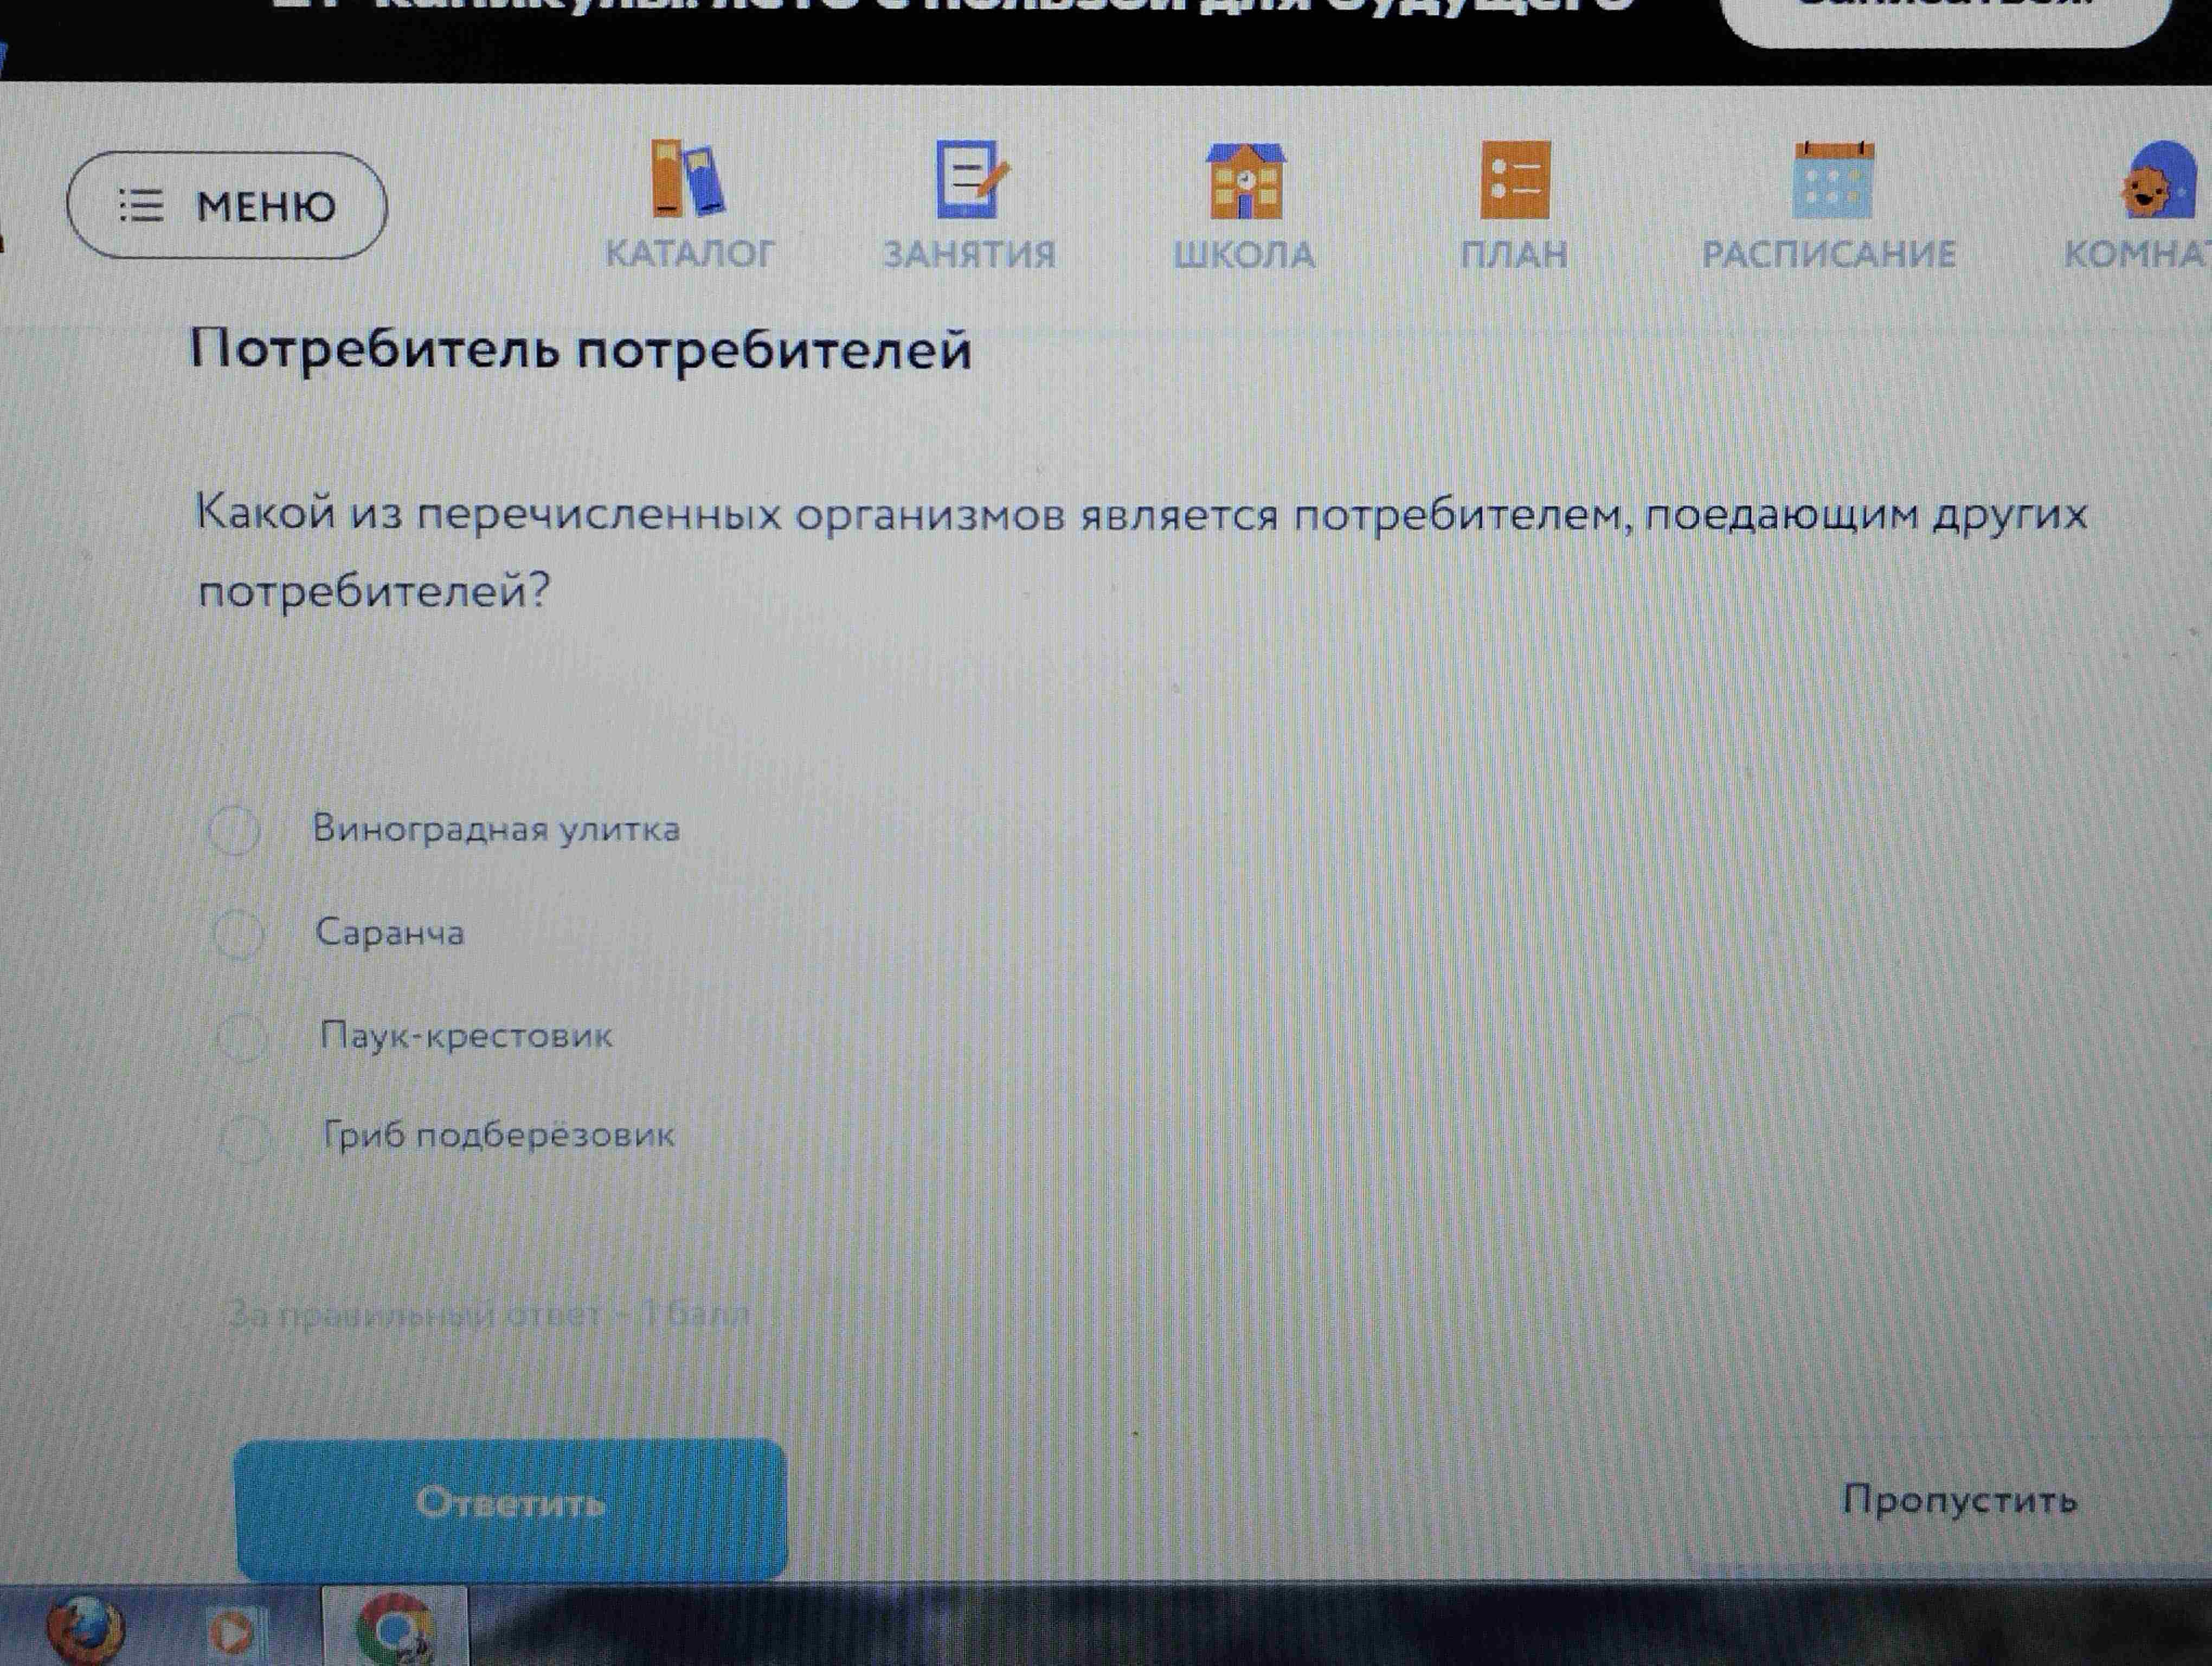
Task: Open the Школа building icon
Action: click(x=1245, y=180)
